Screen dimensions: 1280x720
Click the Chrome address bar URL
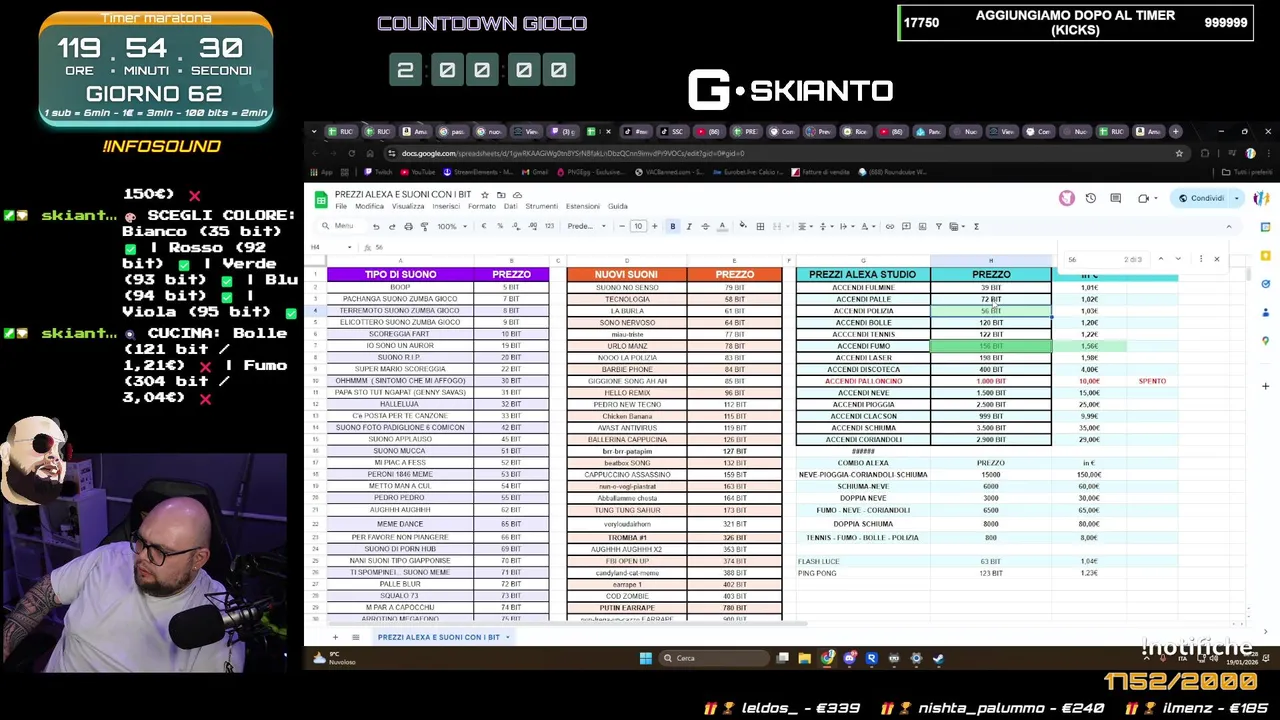[x=573, y=153]
